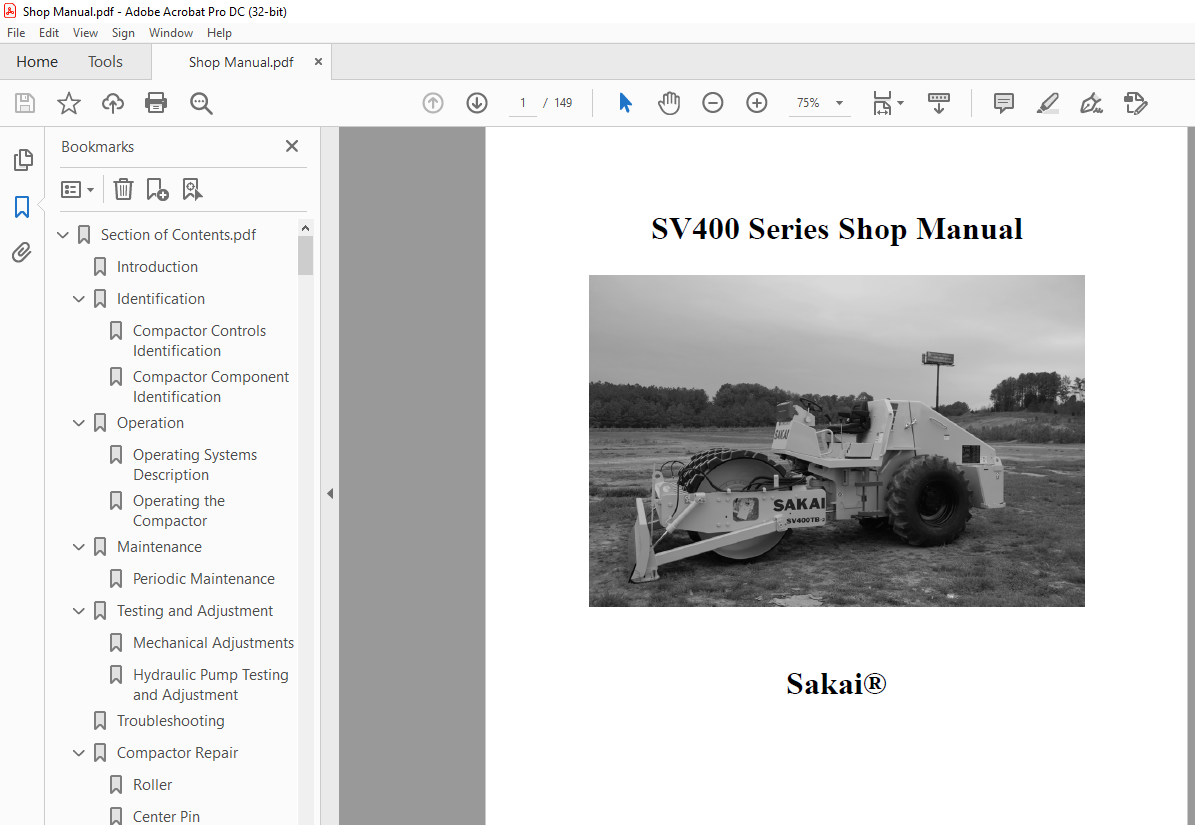This screenshot has height=825, width=1195.
Task: Click the cloud upload icon
Action: coord(113,103)
